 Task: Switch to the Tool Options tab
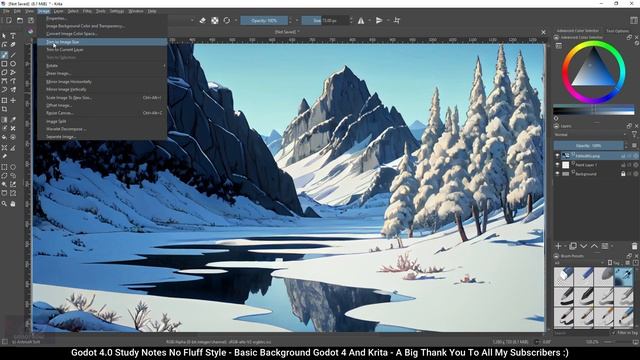(617, 31)
